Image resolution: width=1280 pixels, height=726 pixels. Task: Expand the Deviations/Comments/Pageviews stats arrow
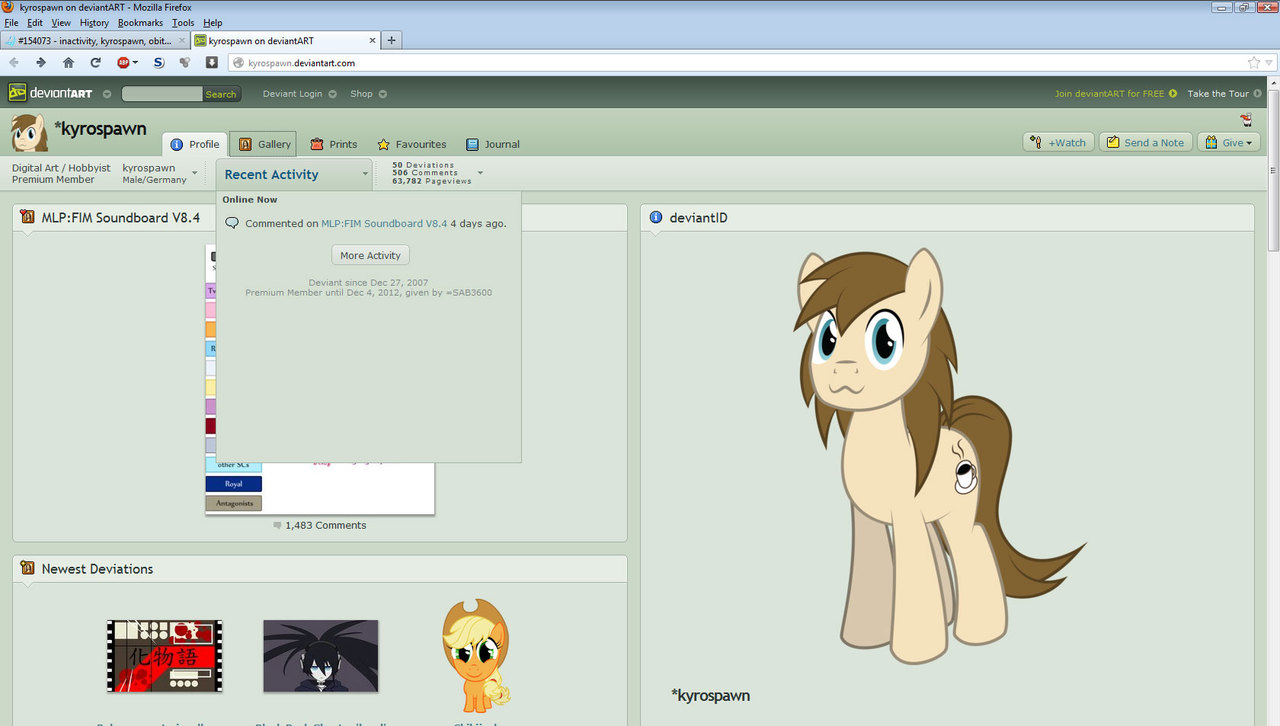[x=480, y=173]
